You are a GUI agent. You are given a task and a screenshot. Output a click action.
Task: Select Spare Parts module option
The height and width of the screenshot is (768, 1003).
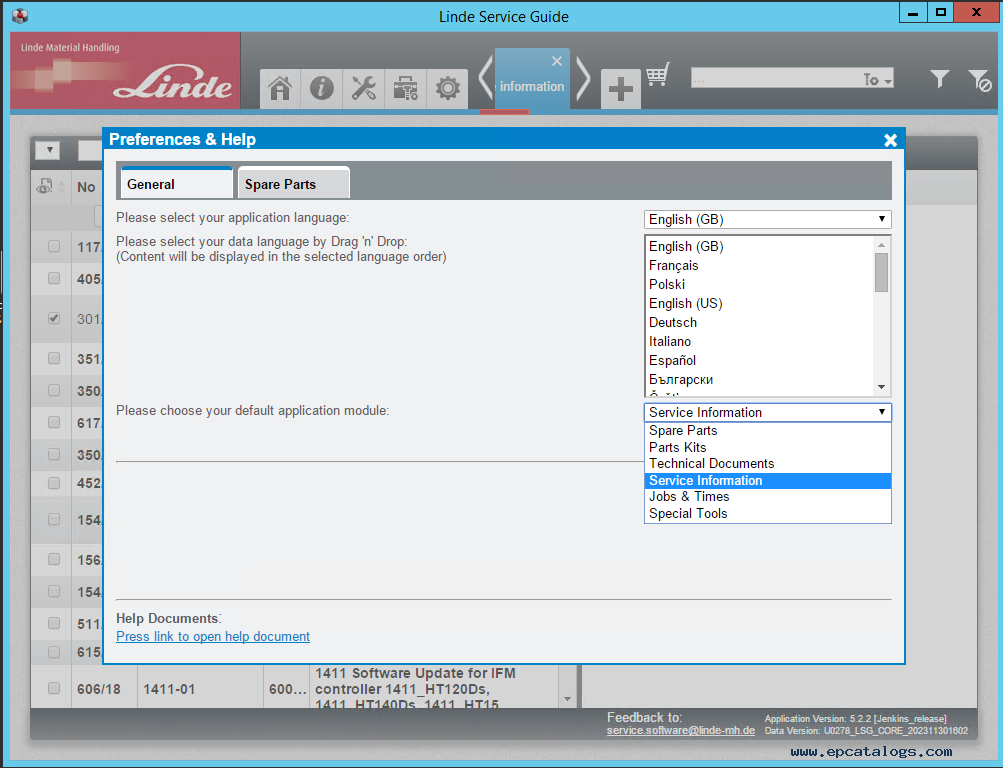click(x=767, y=430)
